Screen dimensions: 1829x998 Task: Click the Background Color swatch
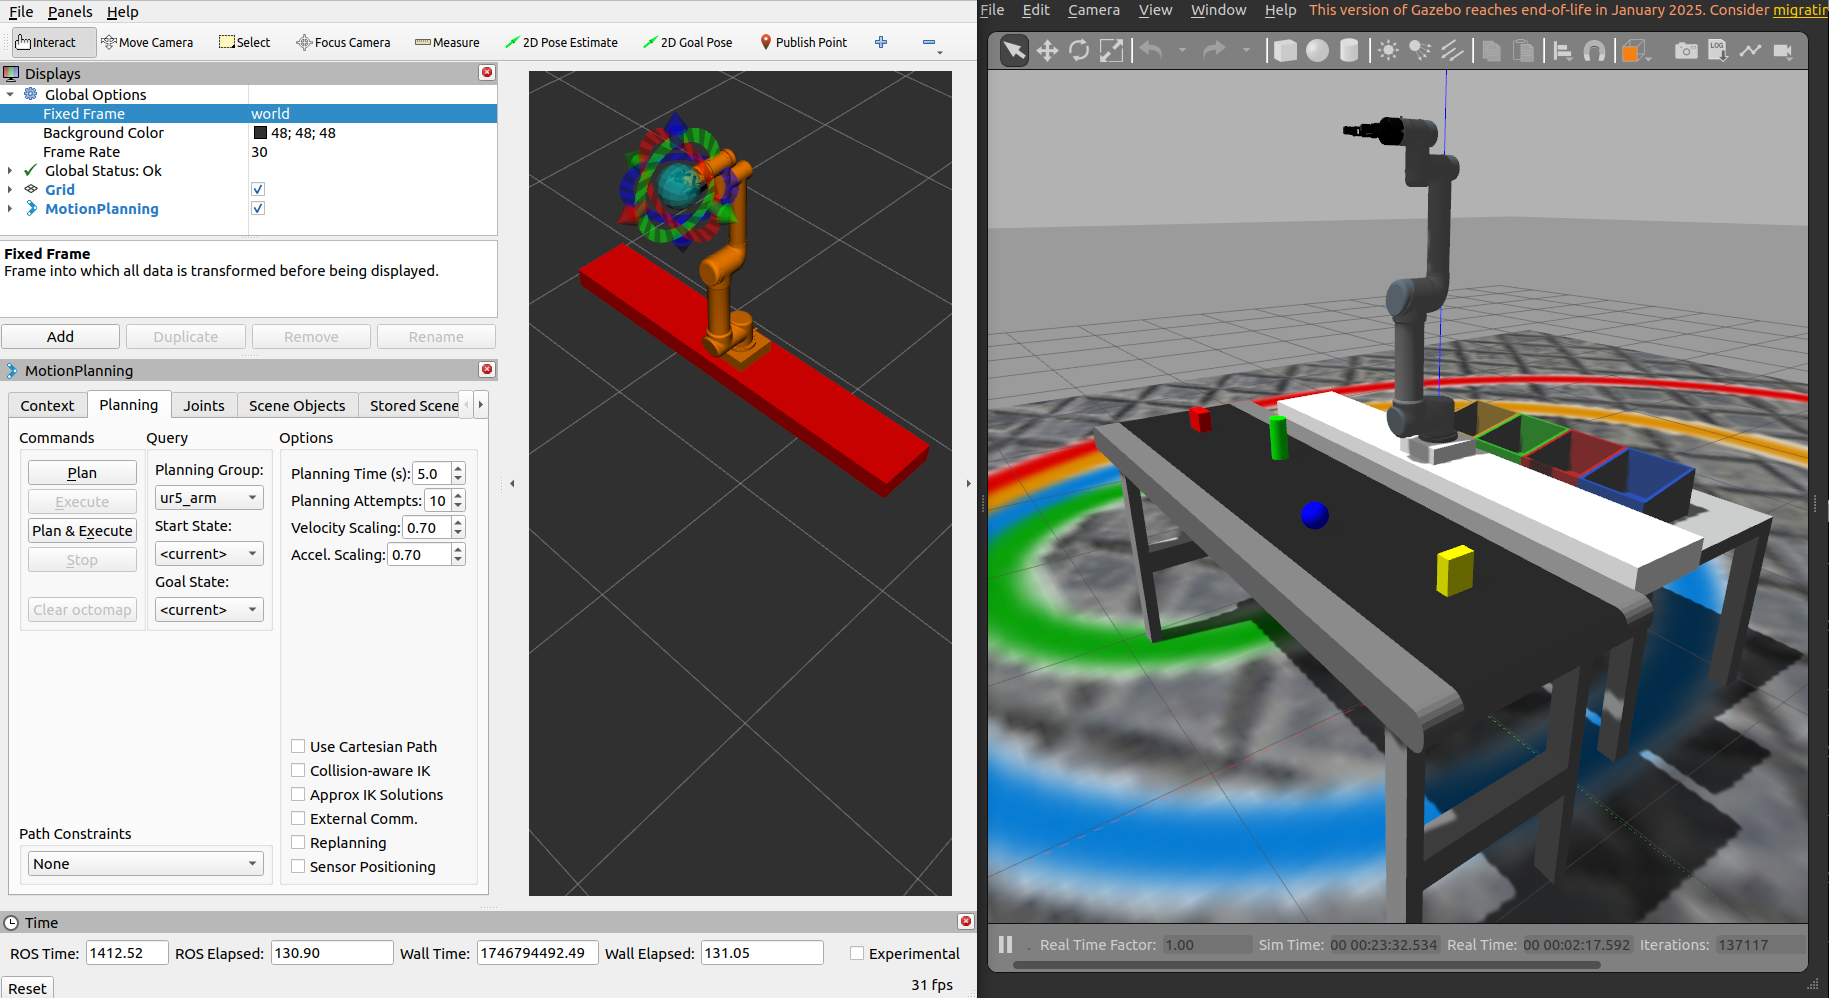260,133
